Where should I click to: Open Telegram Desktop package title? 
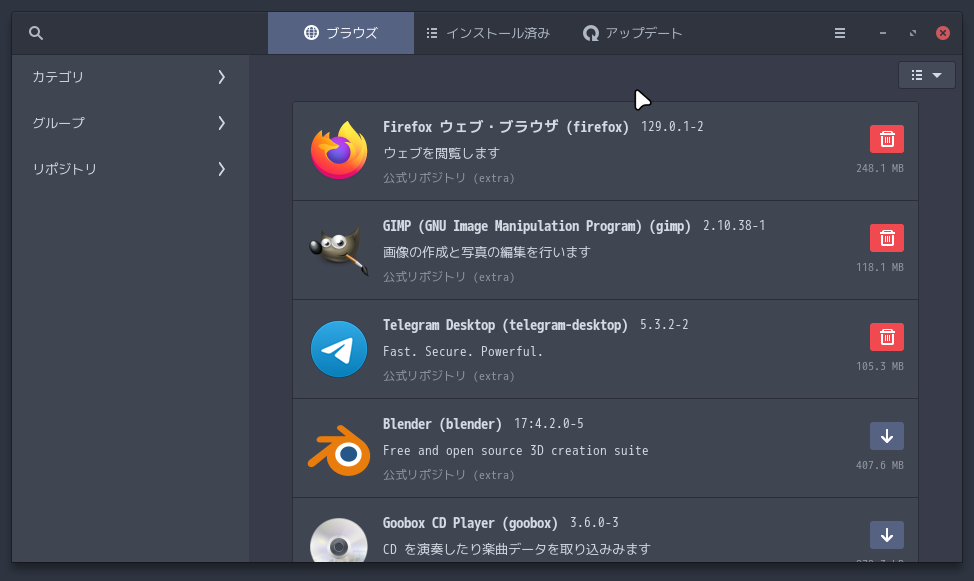point(505,325)
